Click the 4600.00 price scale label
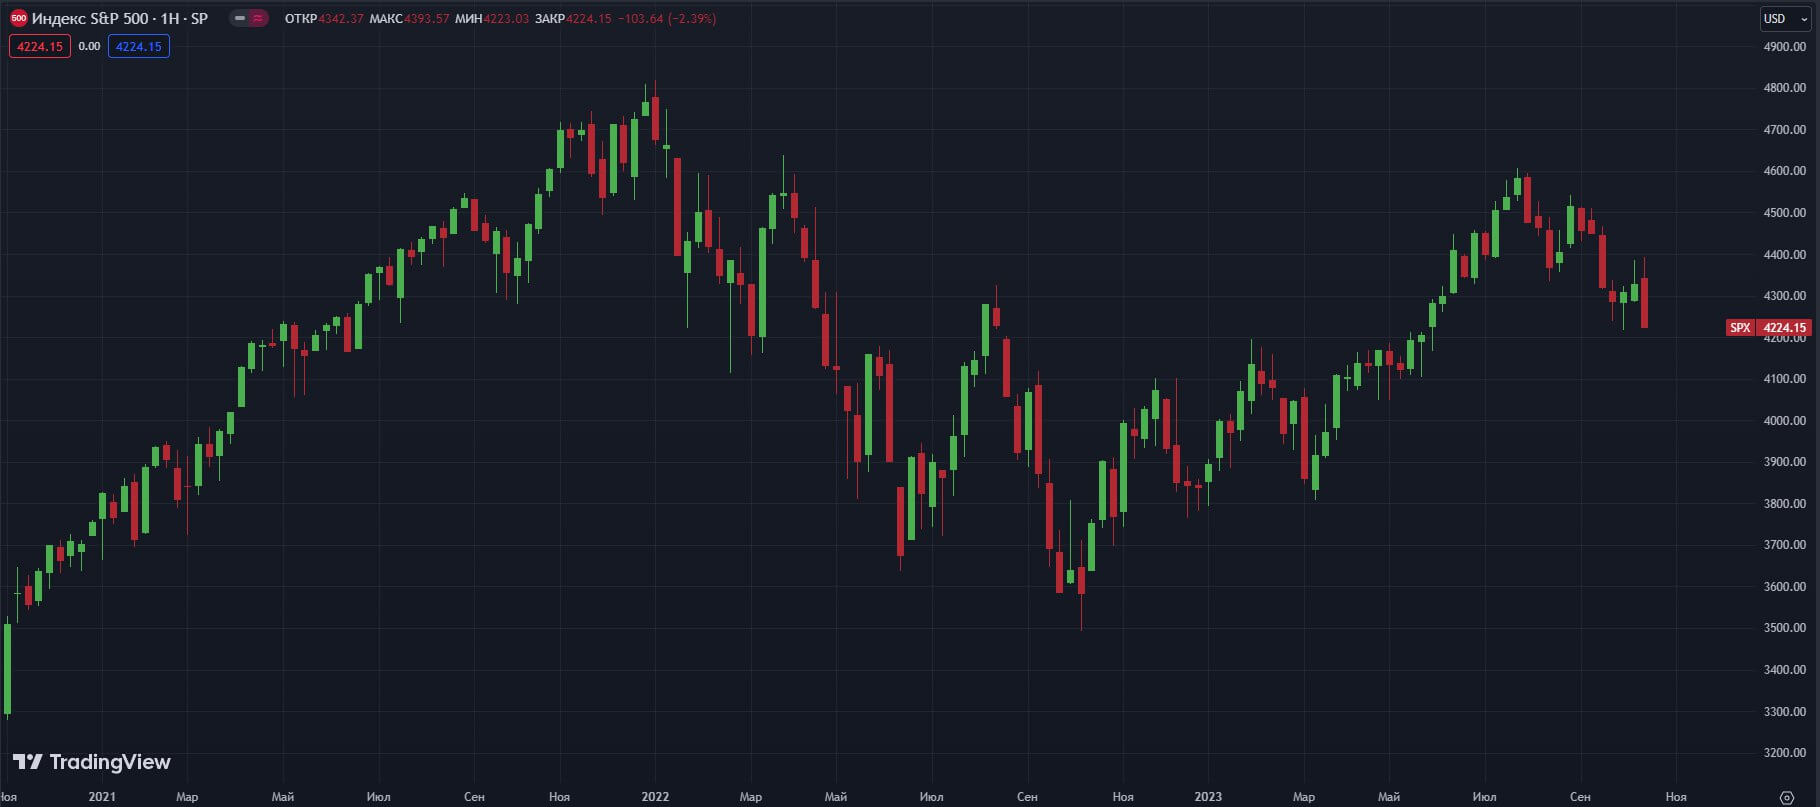Image resolution: width=1820 pixels, height=807 pixels. tap(1785, 171)
